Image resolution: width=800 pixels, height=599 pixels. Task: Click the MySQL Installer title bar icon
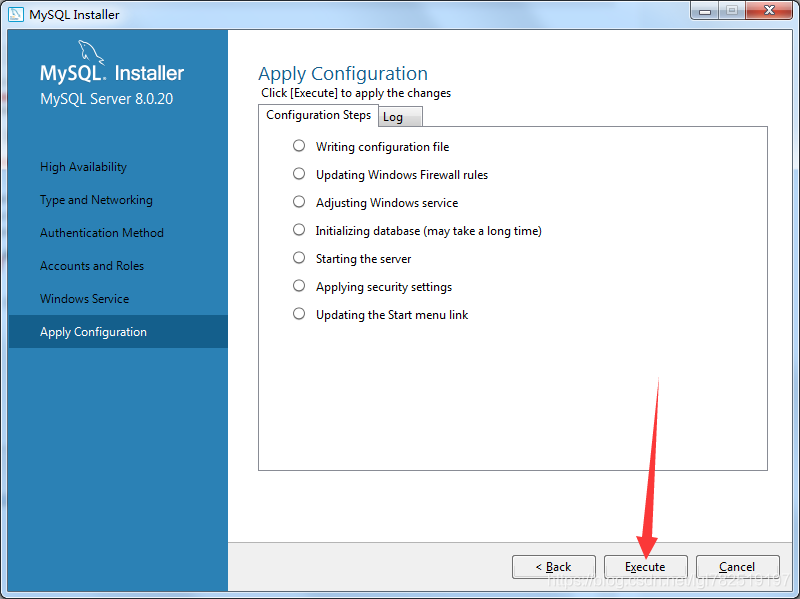click(x=16, y=14)
